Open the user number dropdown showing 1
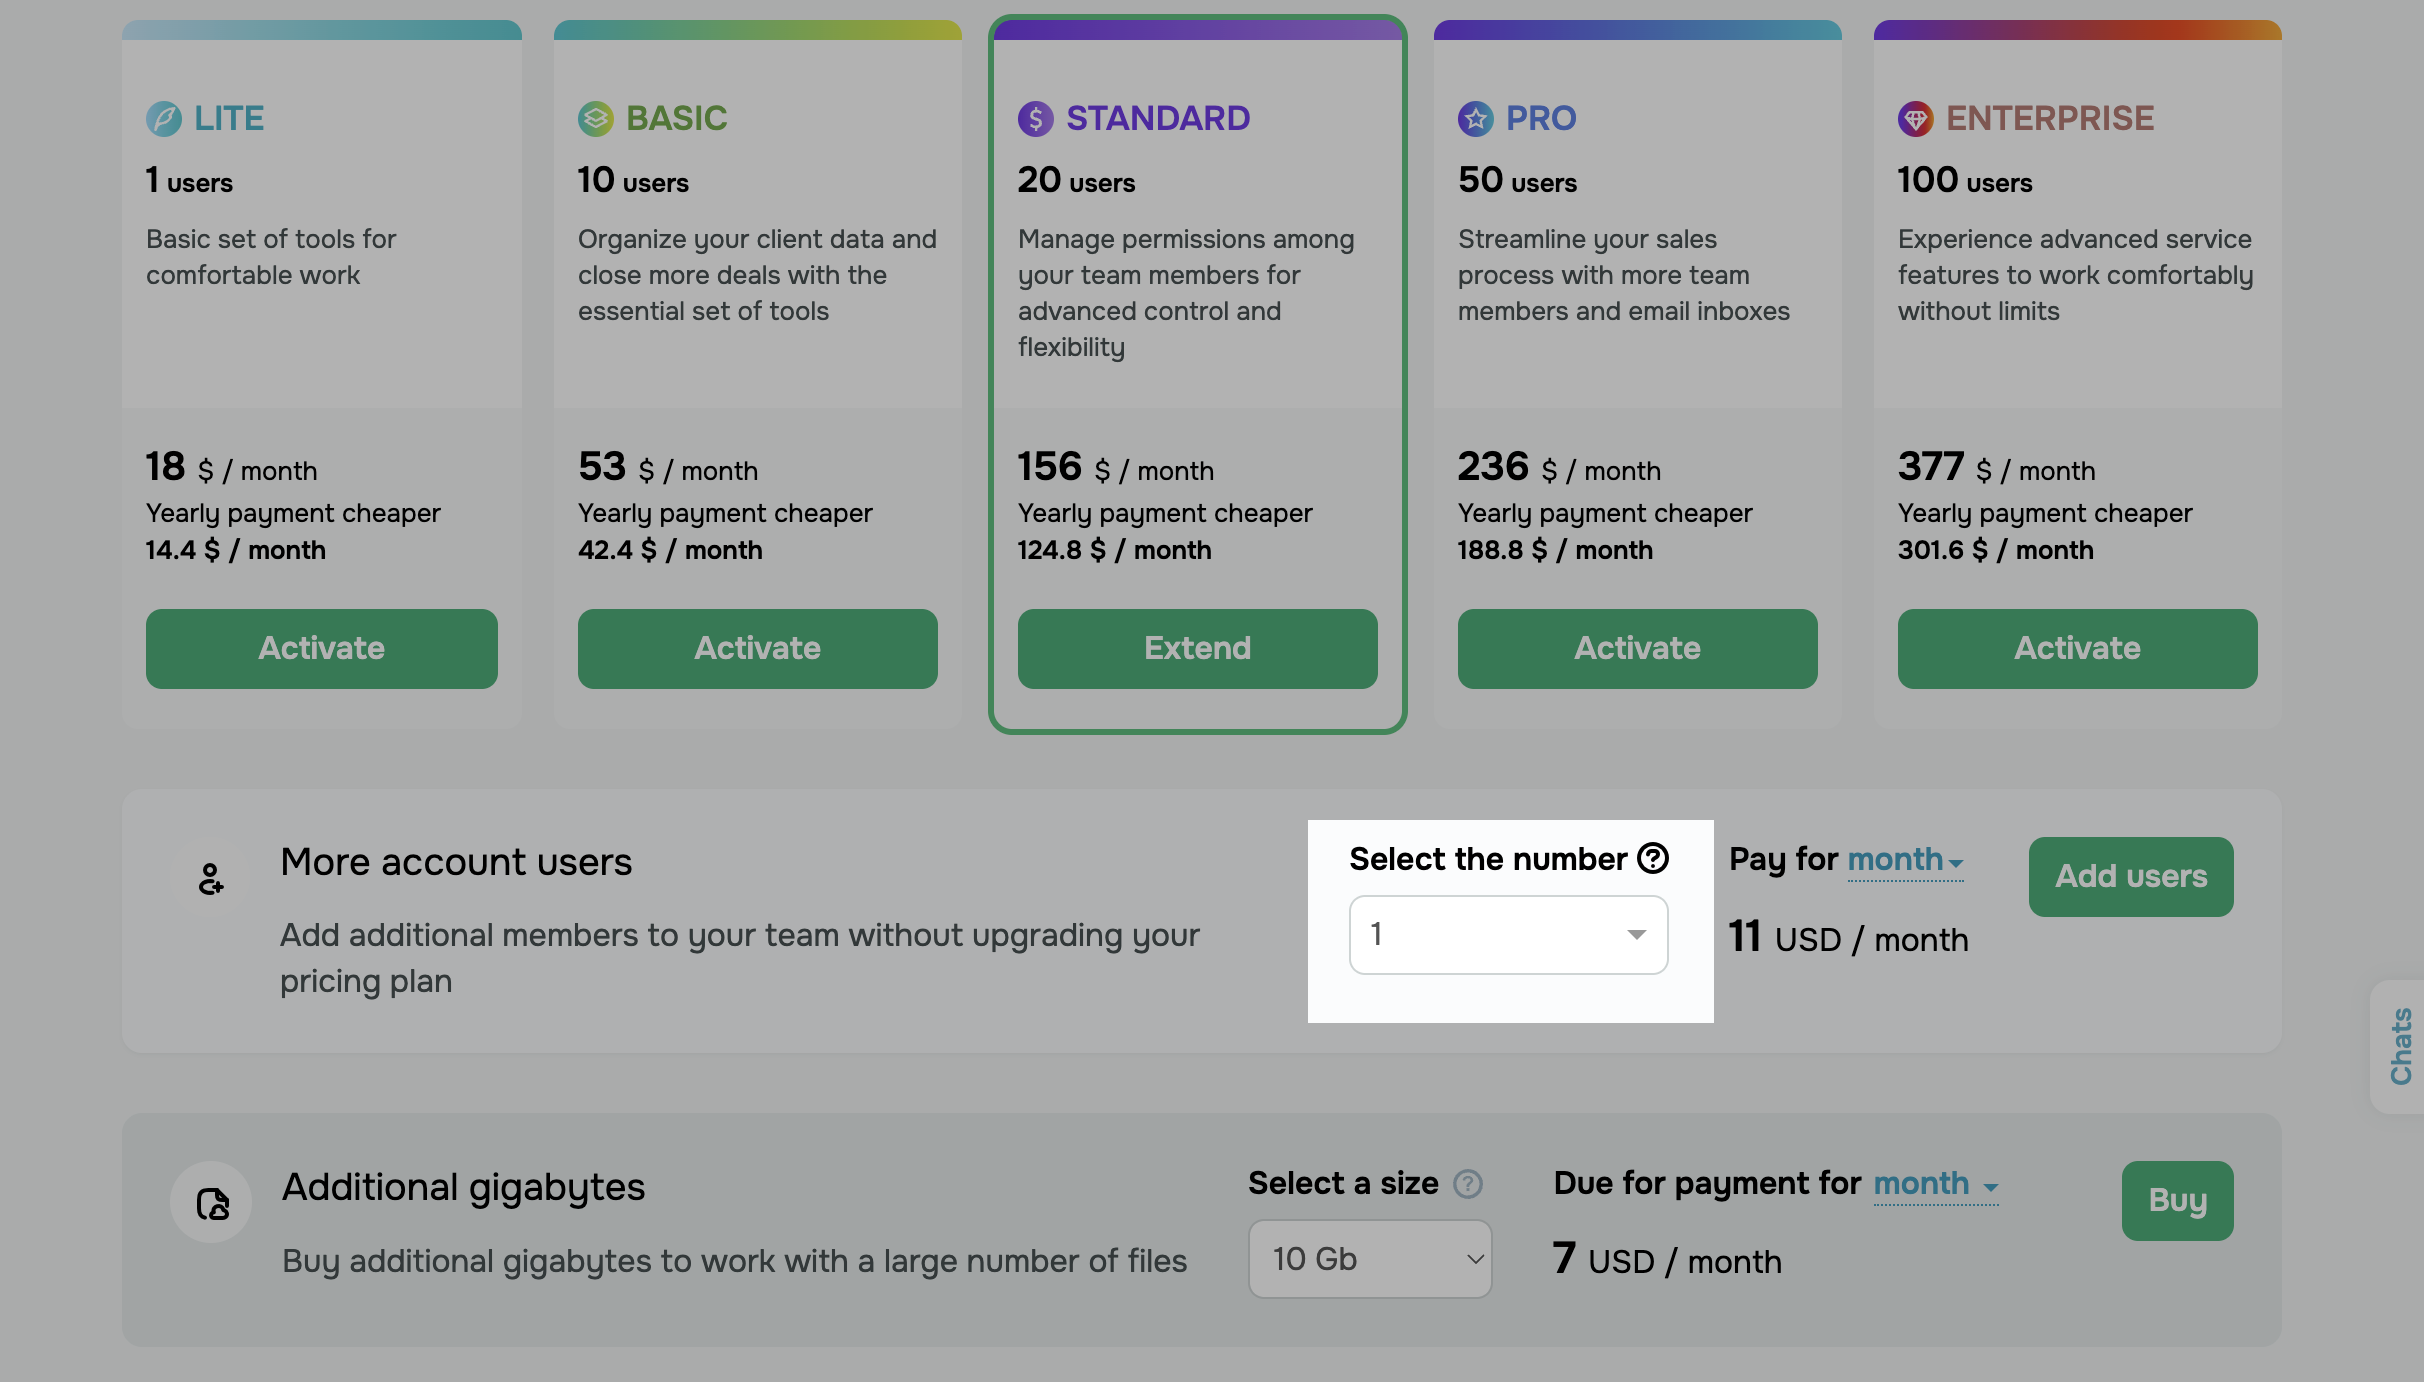This screenshot has height=1382, width=2424. (x=1508, y=935)
